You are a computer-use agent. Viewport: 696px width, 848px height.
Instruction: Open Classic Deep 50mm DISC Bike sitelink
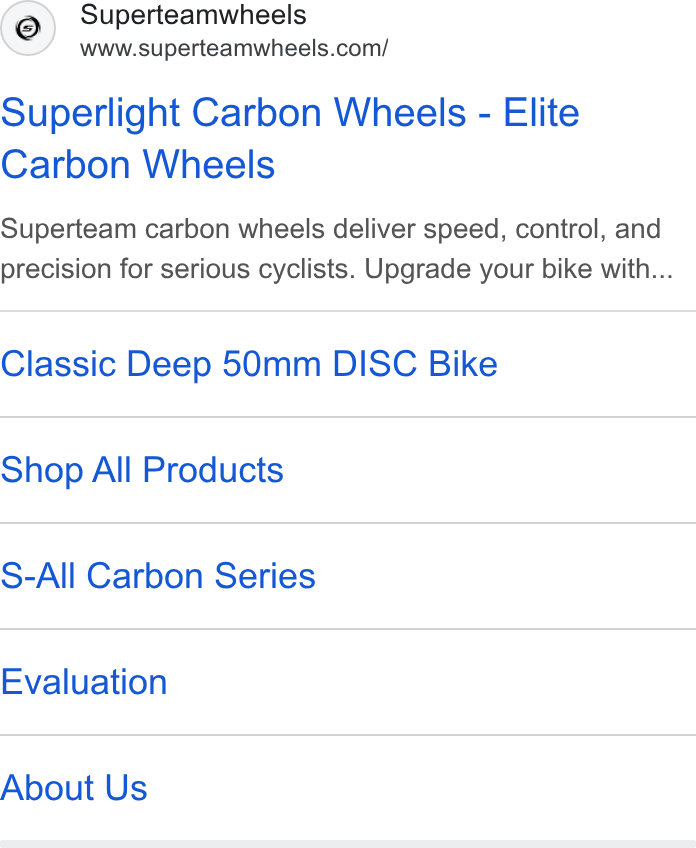(249, 364)
